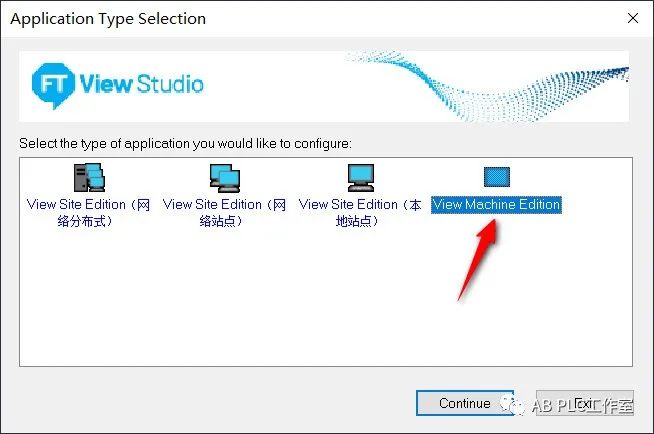Select the View Site Edition network distributed icon
Image resolution: width=654 pixels, height=434 pixels.
pyautogui.click(x=89, y=178)
